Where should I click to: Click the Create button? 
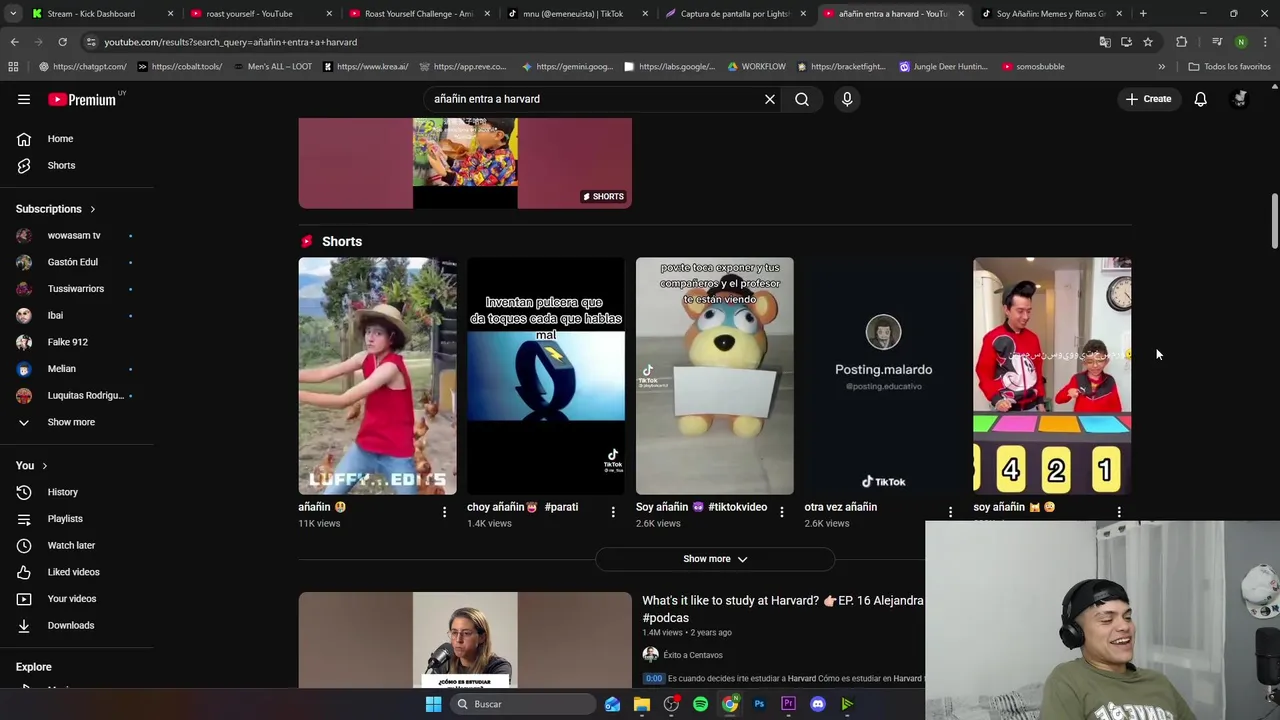pos(1148,99)
